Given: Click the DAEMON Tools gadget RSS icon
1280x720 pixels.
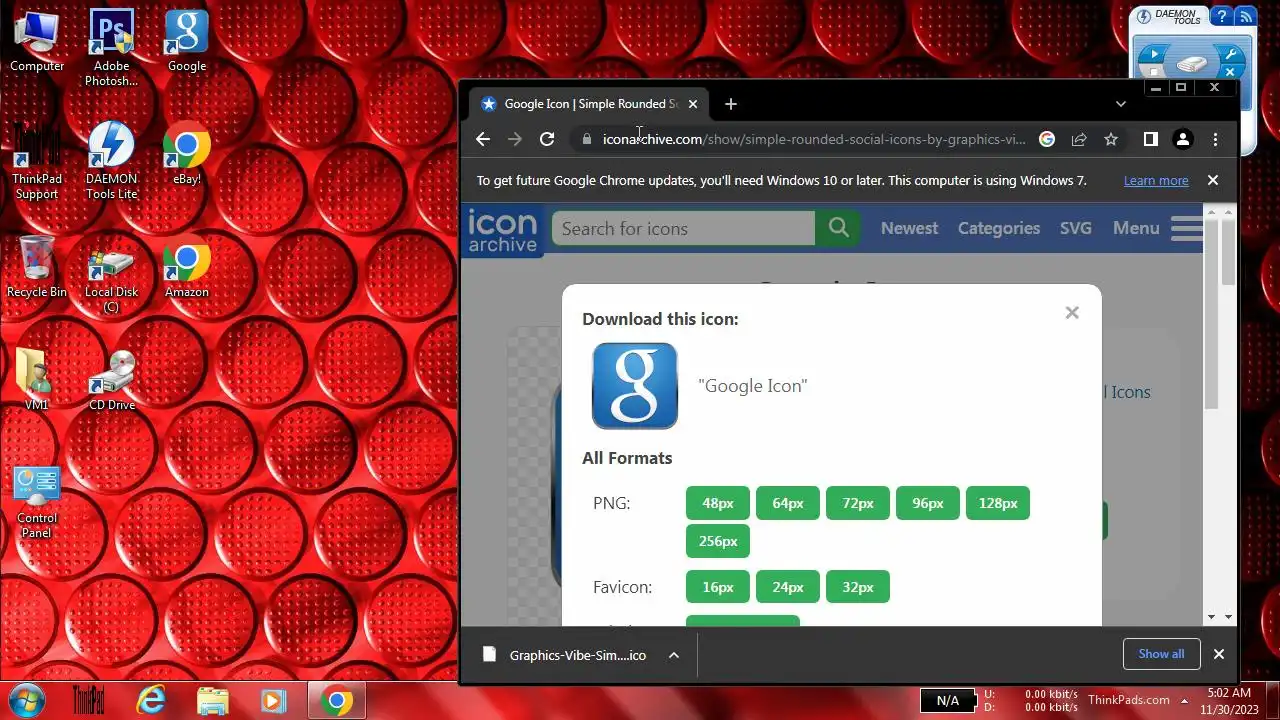Looking at the screenshot, I should click(x=1245, y=17).
